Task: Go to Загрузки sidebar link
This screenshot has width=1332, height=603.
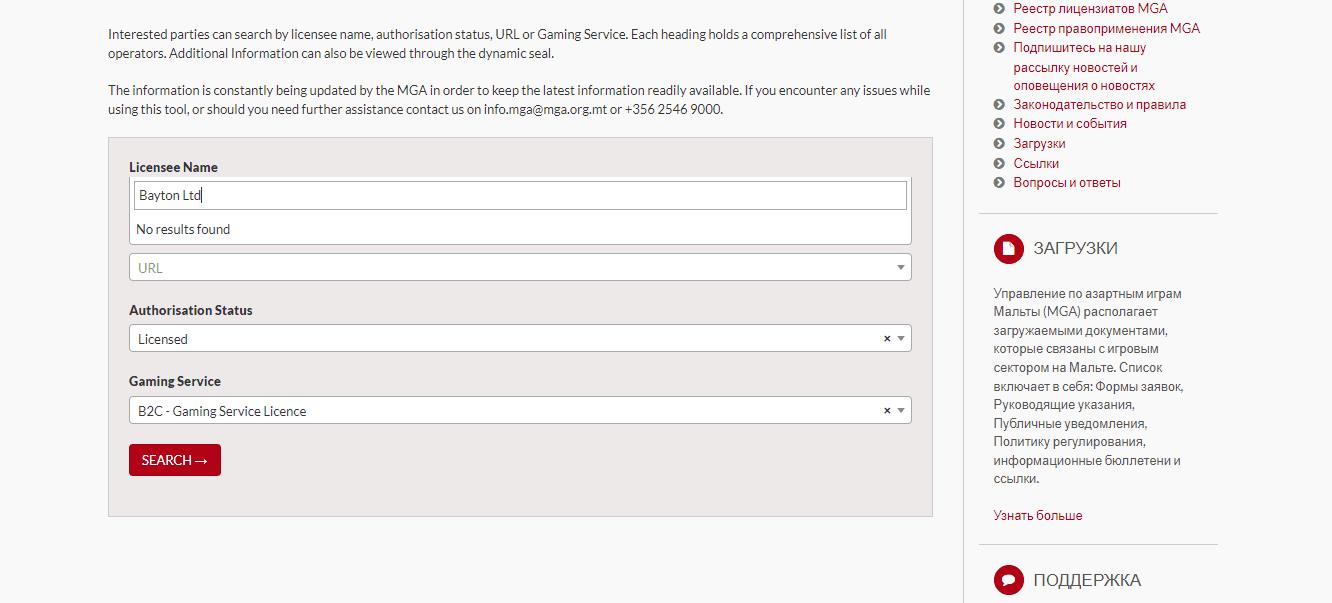Action: click(x=1039, y=144)
